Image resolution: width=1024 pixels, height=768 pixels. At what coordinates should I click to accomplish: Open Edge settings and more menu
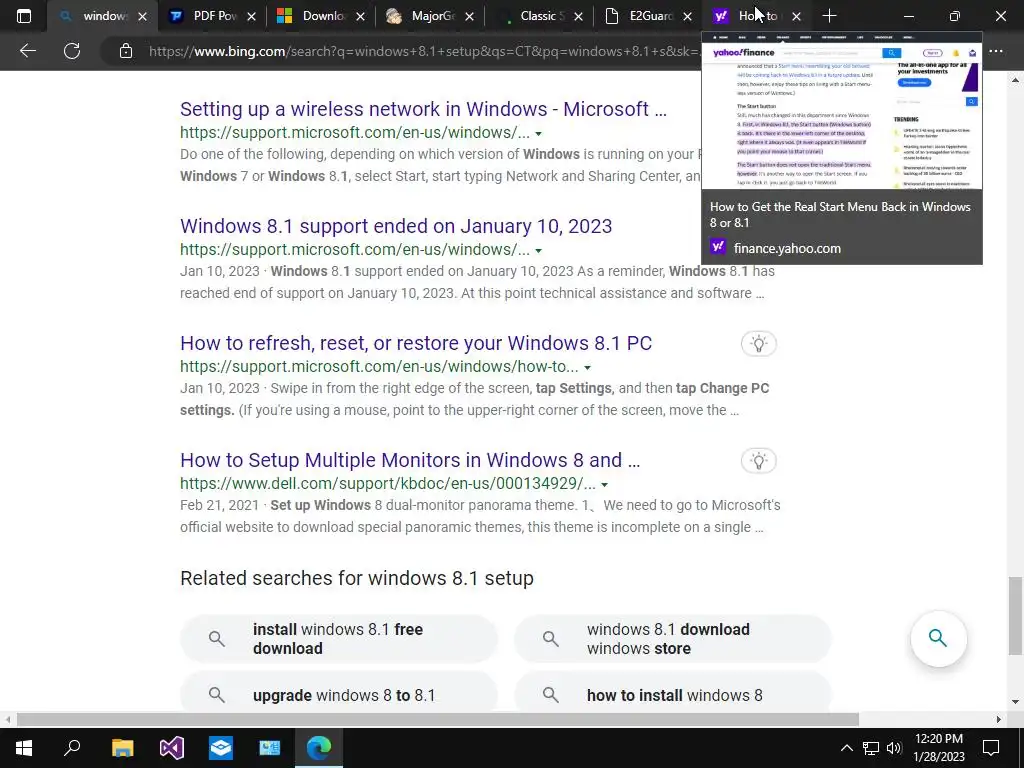click(x=996, y=51)
